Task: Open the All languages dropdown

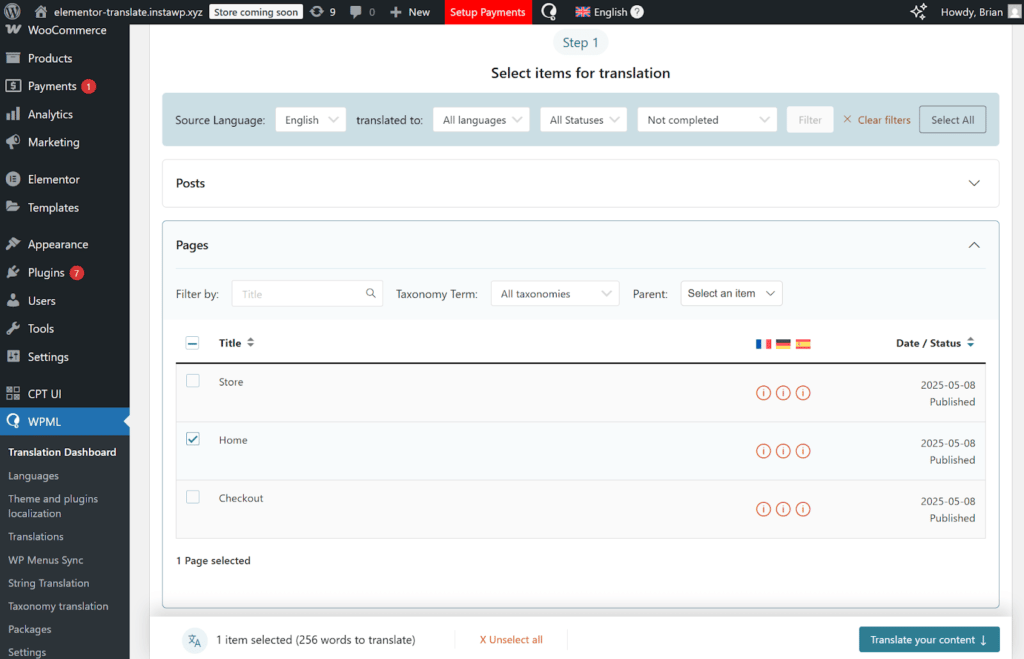Action: (481, 120)
